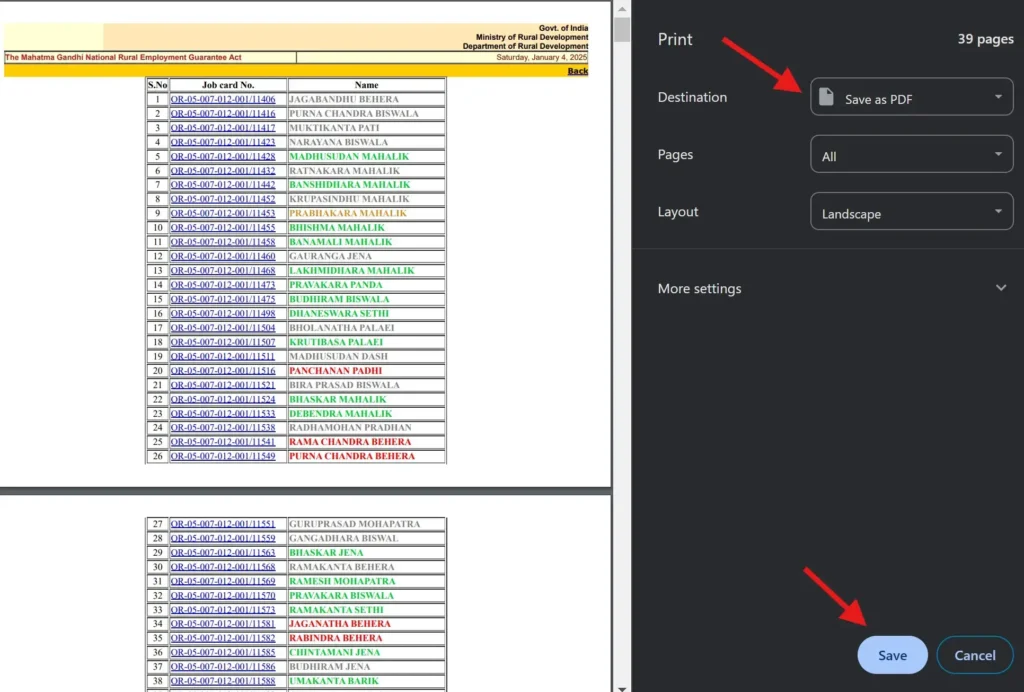Open the Destination dropdown showing Save as PDF
This screenshot has width=1024, height=692.
911,97
